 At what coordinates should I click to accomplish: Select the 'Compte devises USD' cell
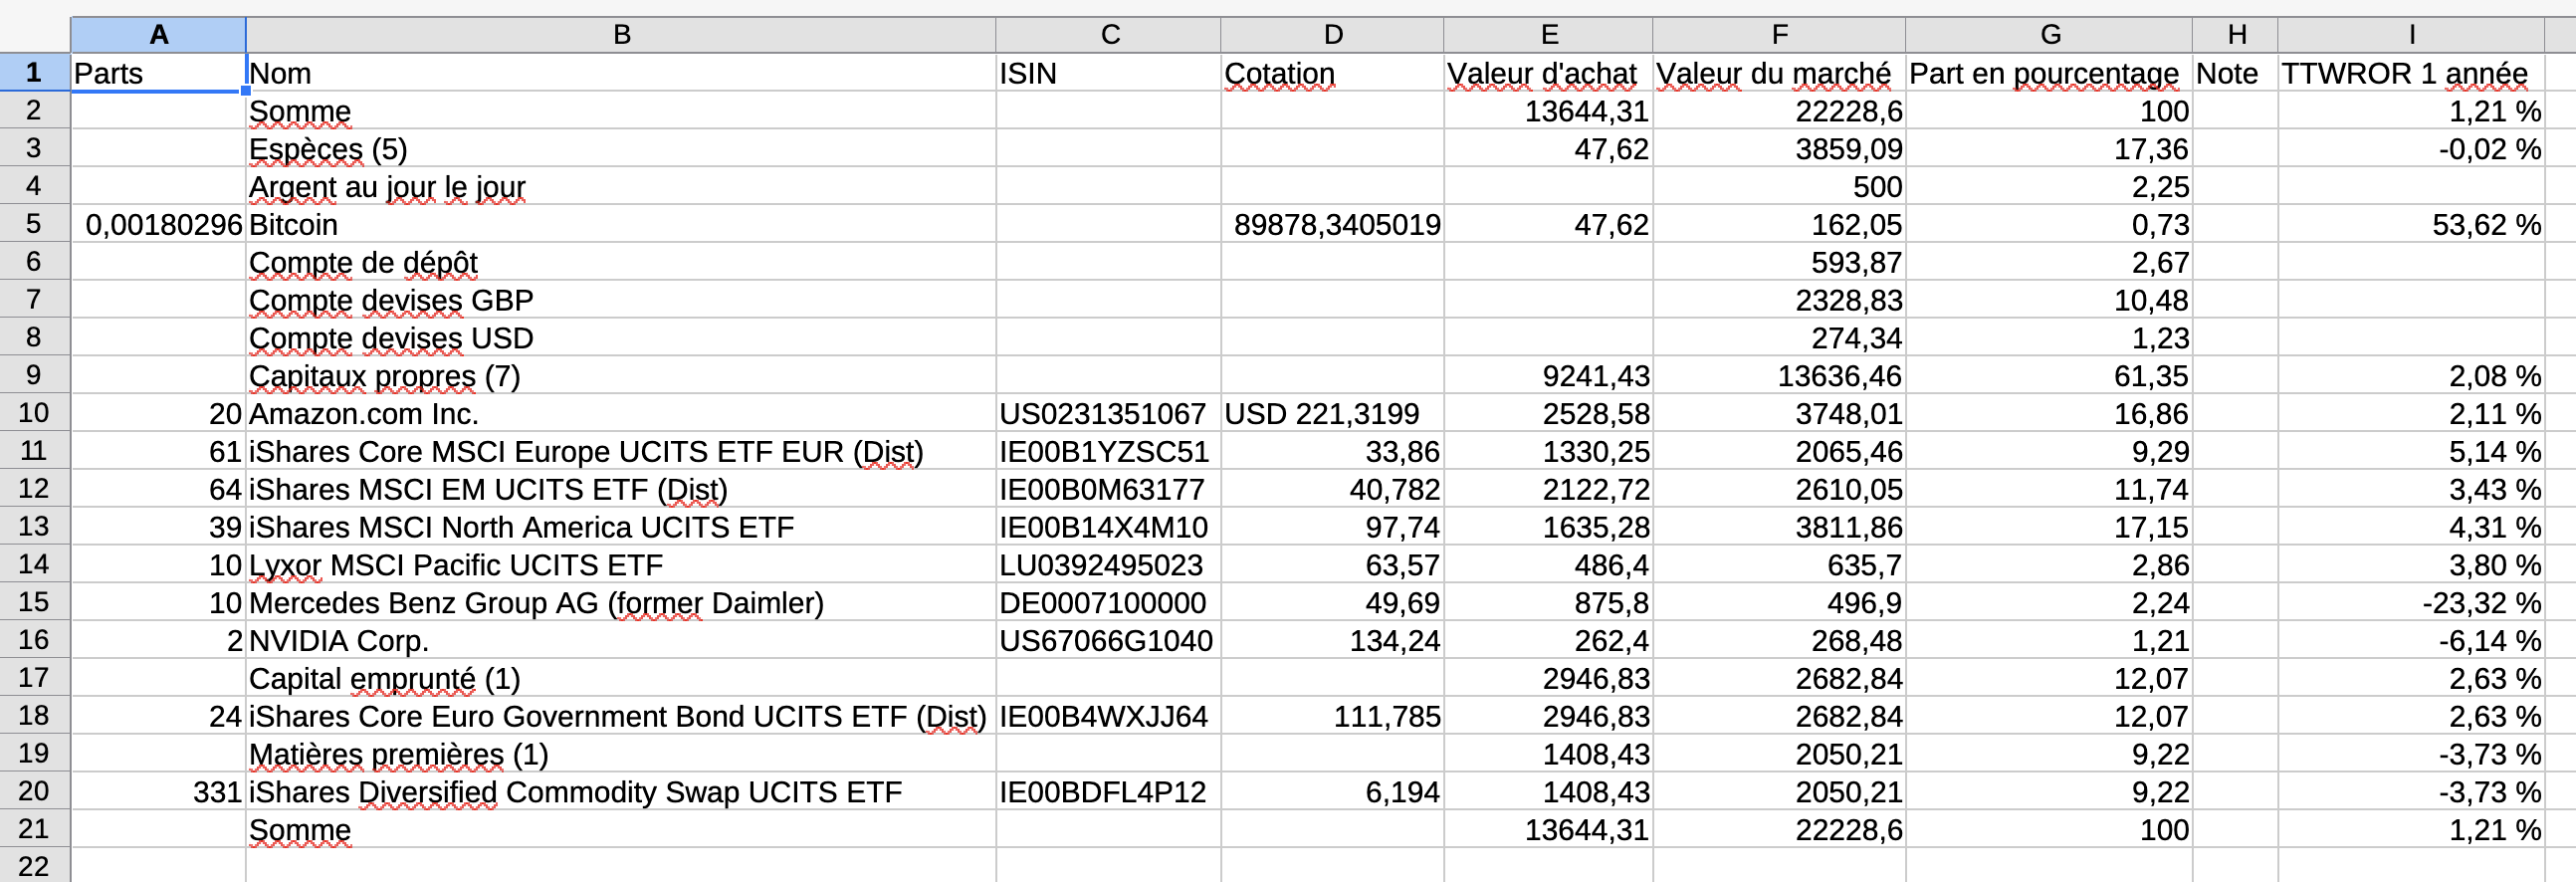621,338
